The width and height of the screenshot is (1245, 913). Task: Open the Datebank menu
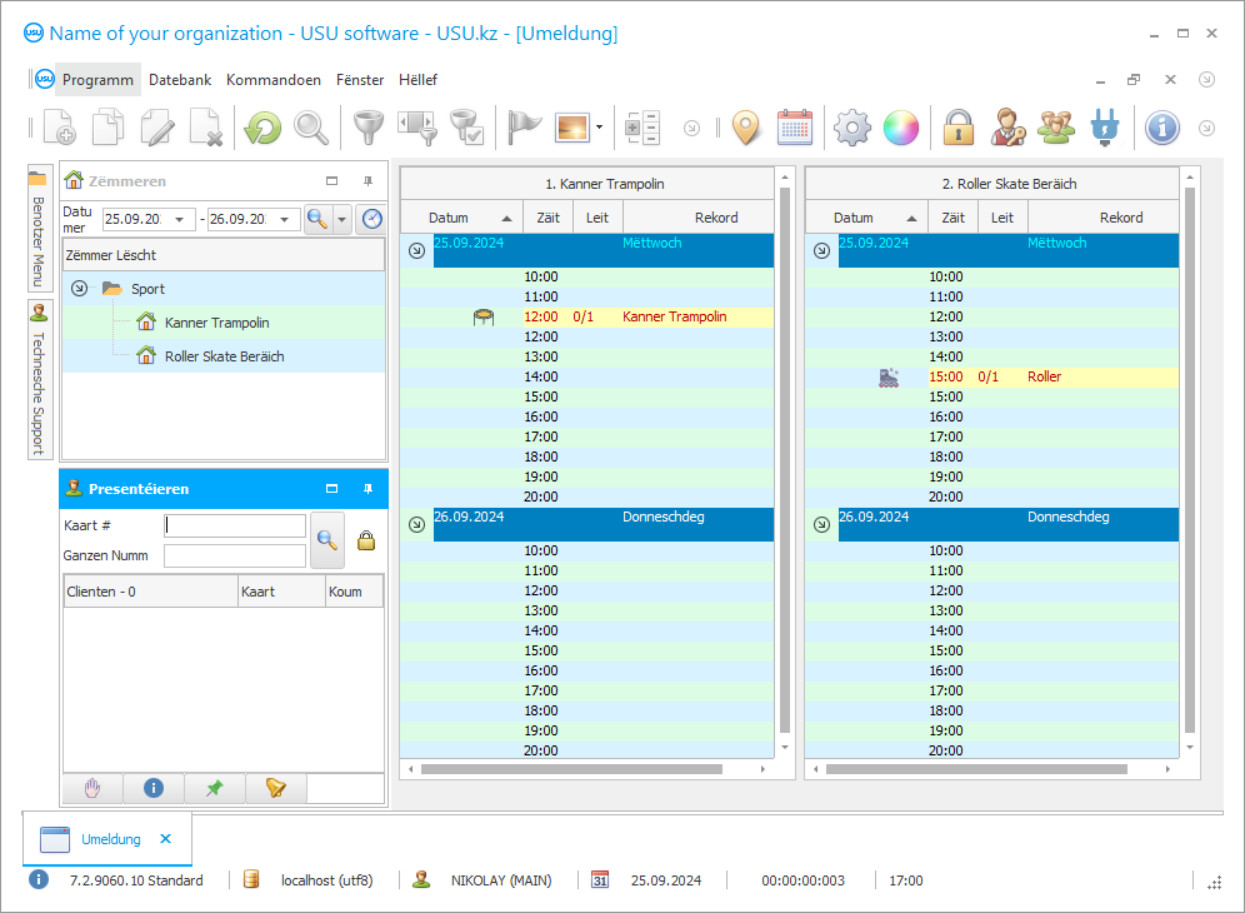click(179, 80)
